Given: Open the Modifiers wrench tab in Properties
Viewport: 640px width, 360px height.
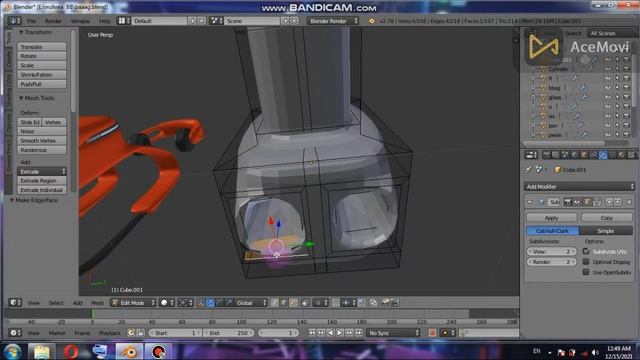Looking at the screenshot, I should click(603, 155).
